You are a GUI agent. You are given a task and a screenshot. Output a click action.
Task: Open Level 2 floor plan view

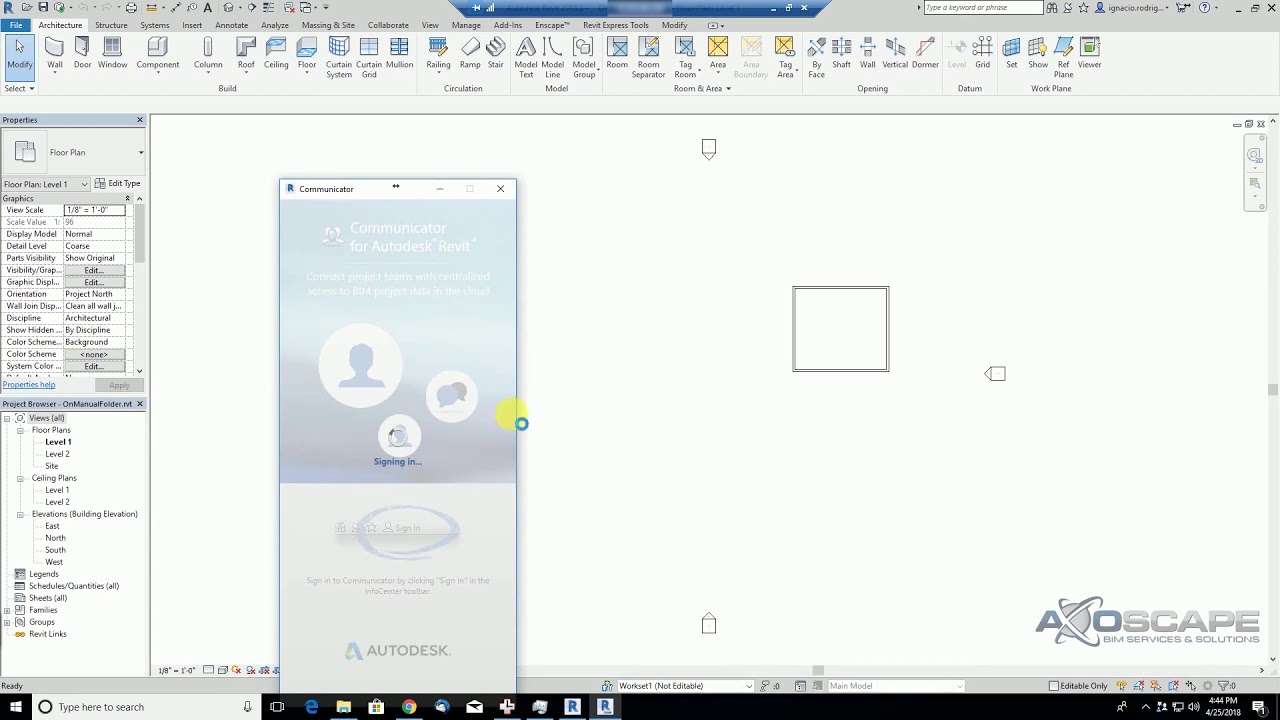pos(57,454)
